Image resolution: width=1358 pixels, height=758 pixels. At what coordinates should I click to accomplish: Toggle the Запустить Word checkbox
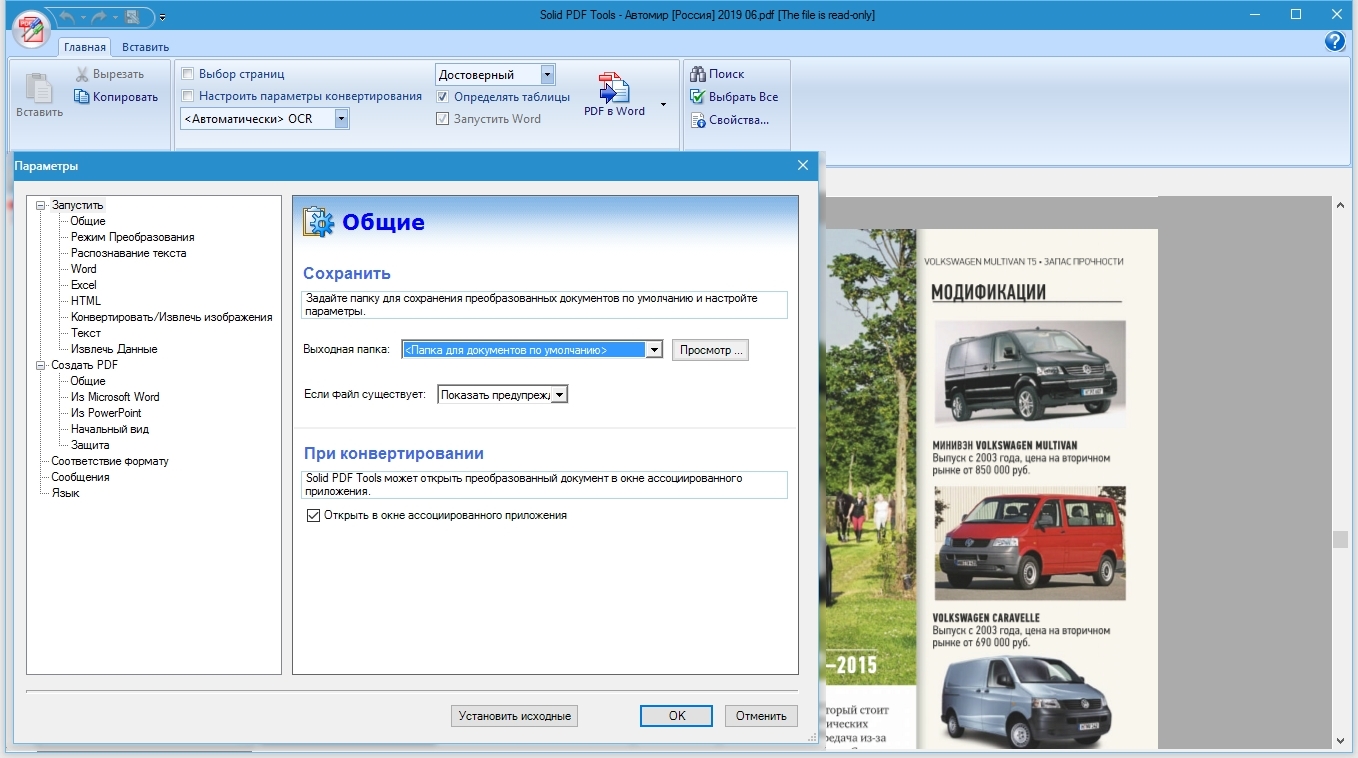tap(442, 119)
